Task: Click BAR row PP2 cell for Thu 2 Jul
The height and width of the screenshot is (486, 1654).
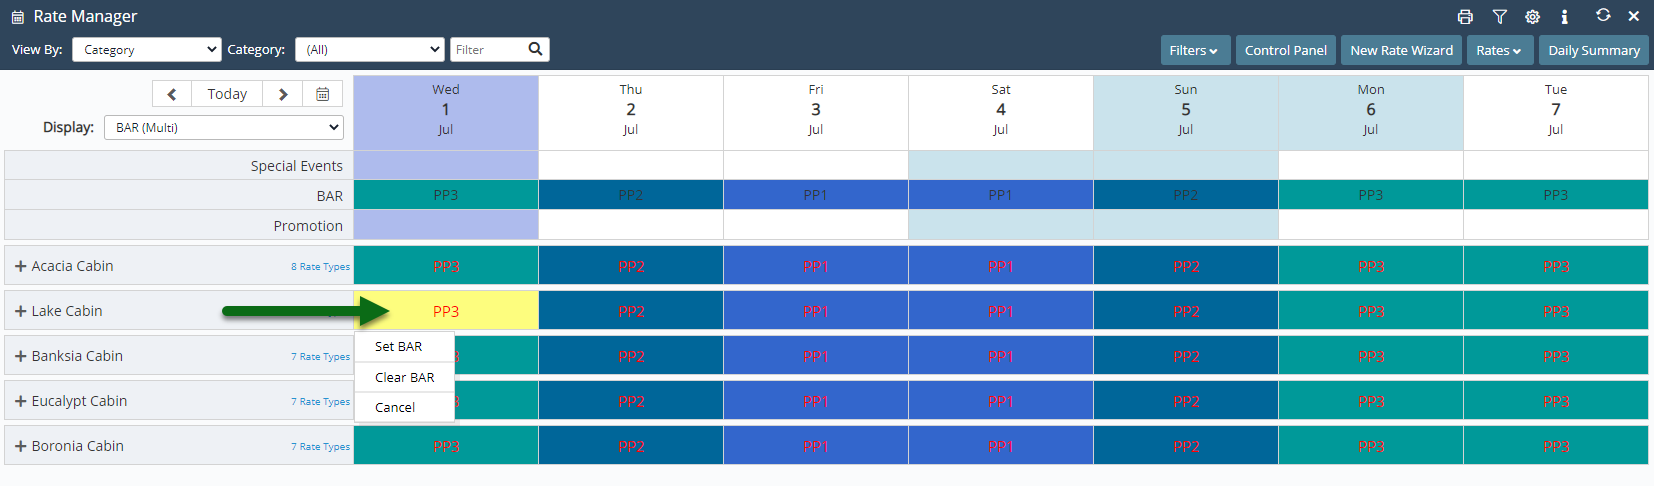Action: tap(631, 195)
